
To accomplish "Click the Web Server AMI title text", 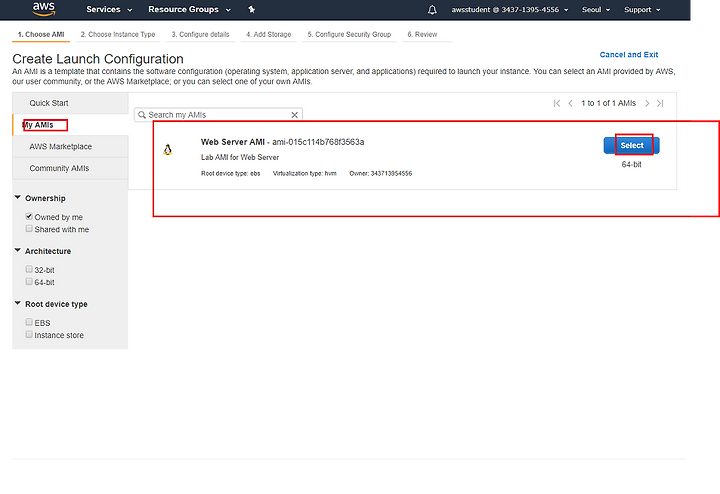I will click(233, 142).
